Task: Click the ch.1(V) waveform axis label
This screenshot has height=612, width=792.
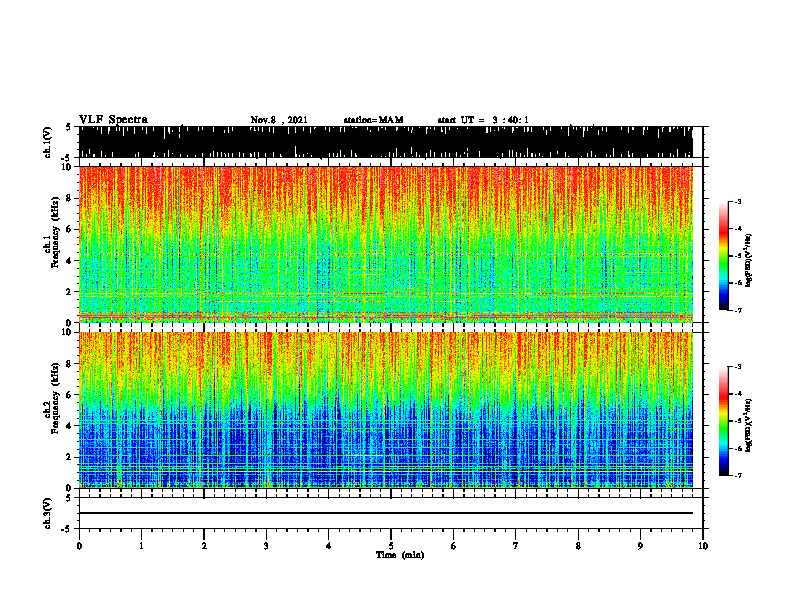Action: coord(48,142)
